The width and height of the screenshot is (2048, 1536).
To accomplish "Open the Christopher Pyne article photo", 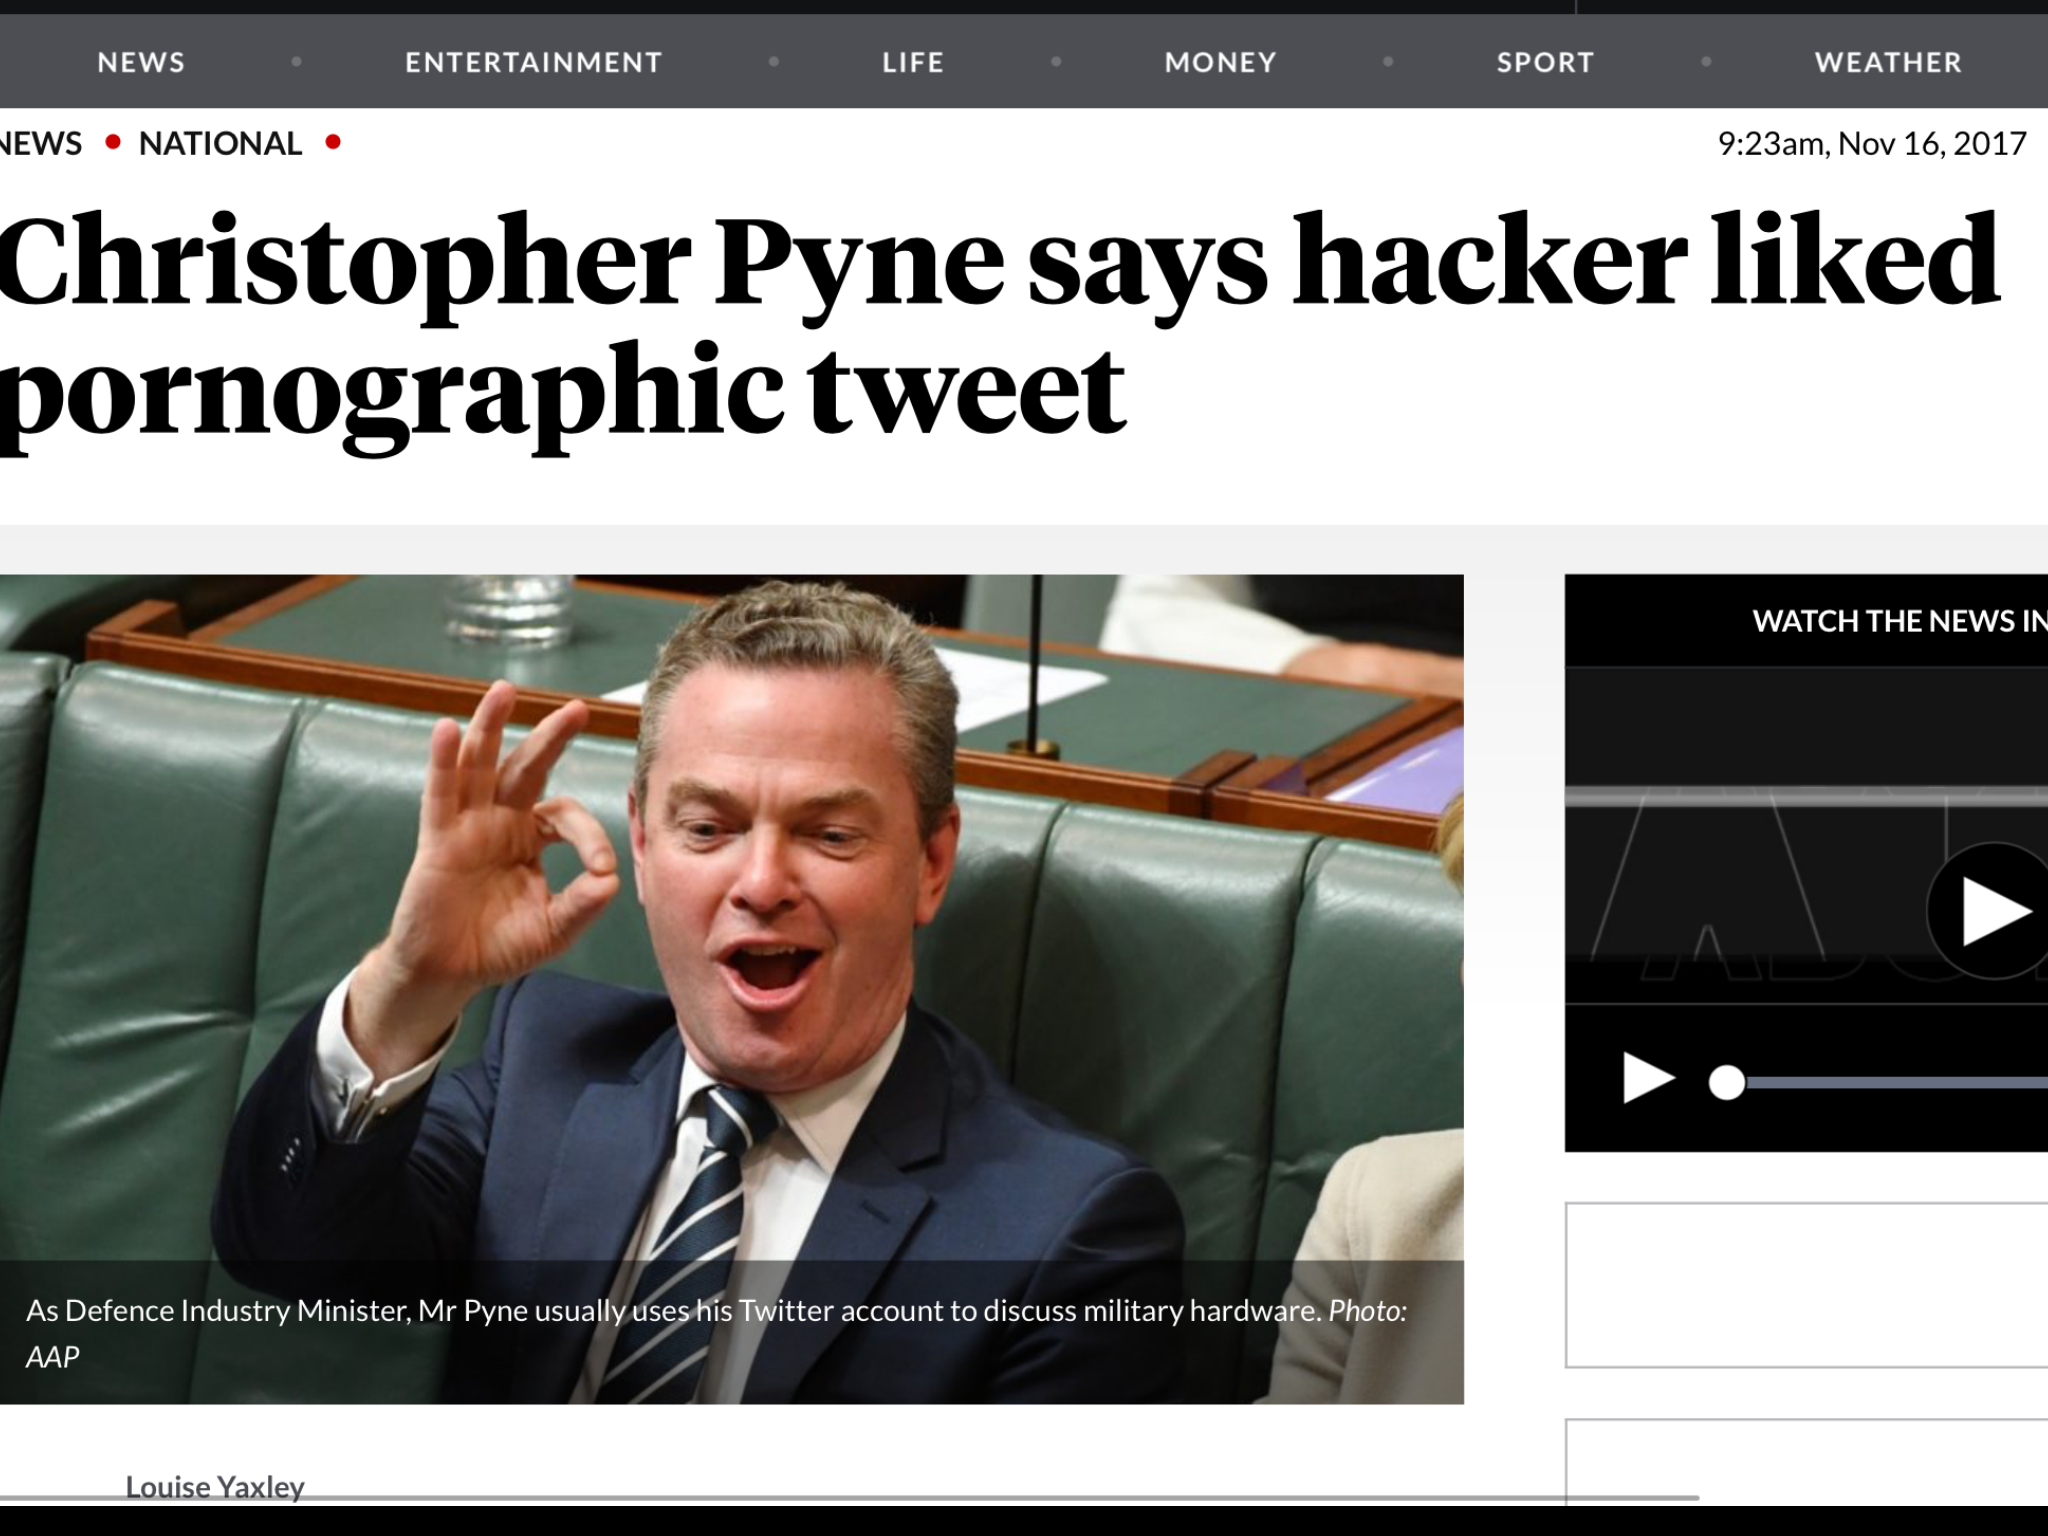I will [732, 918].
